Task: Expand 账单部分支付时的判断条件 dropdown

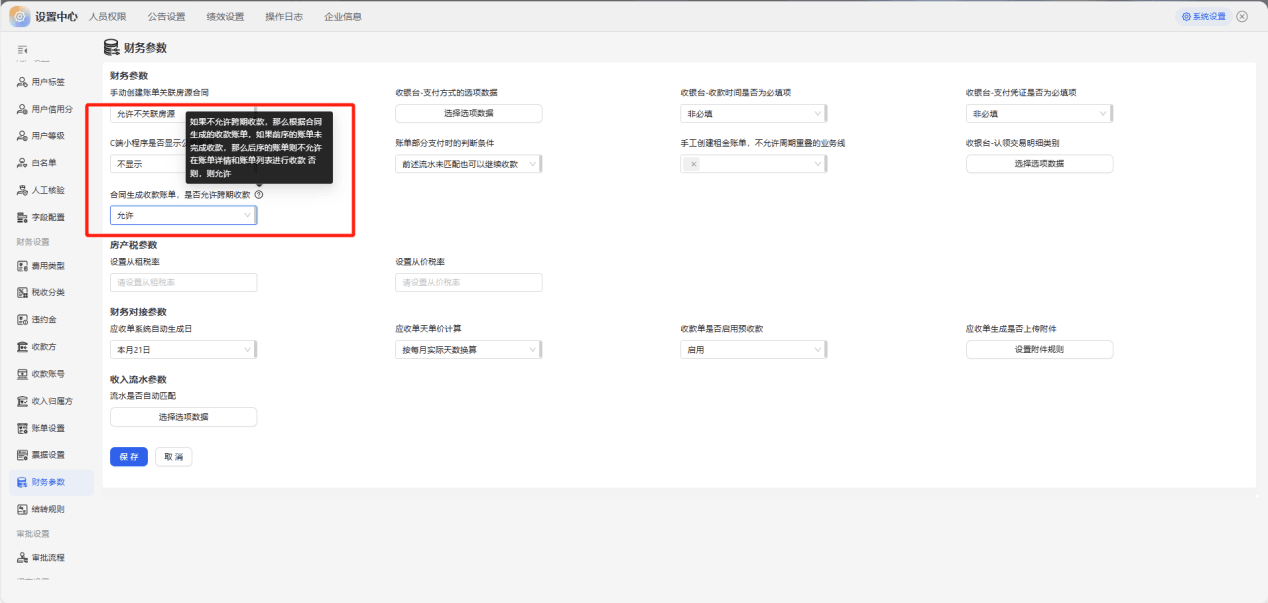Action: point(469,164)
